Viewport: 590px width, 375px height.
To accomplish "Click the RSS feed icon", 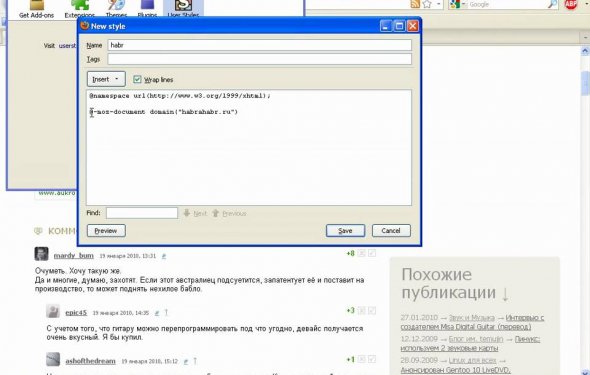I will tap(415, 4).
